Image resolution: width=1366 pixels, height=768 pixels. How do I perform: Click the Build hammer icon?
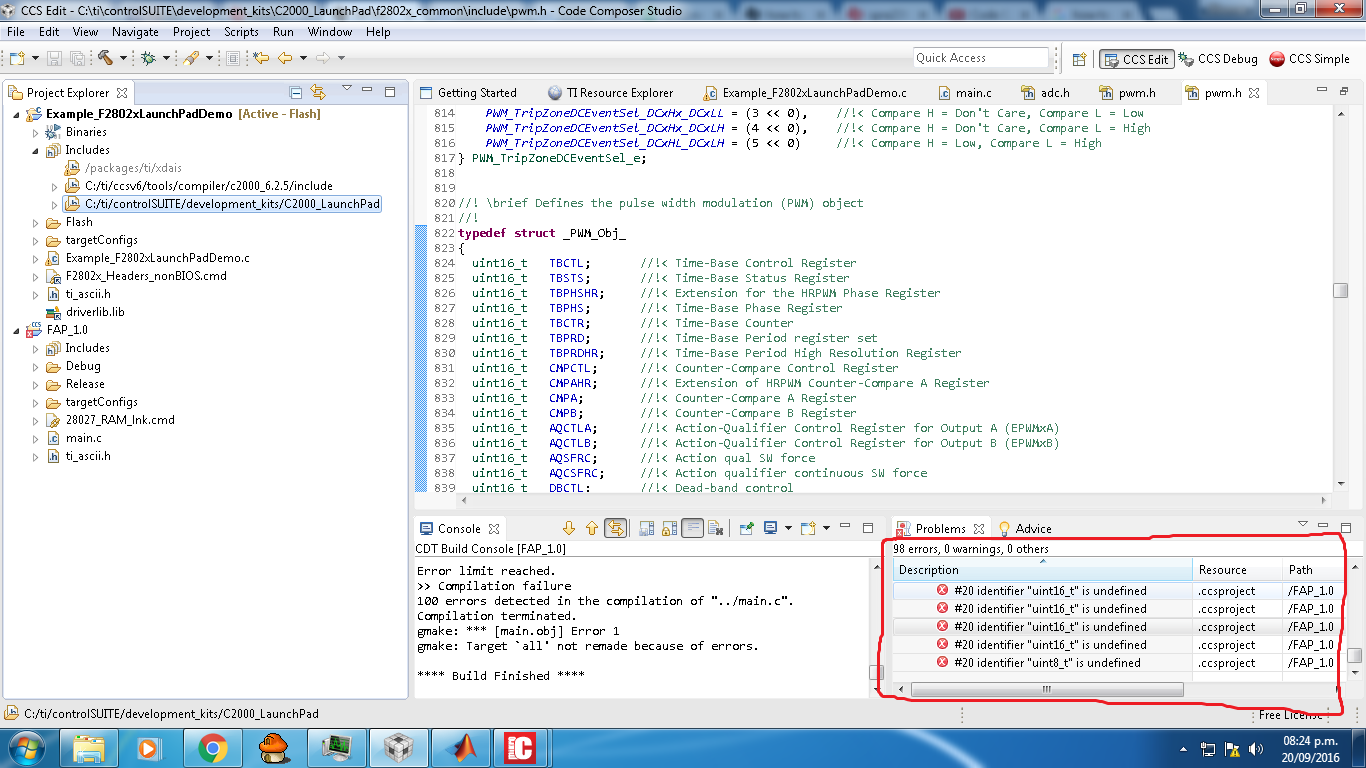coord(105,58)
